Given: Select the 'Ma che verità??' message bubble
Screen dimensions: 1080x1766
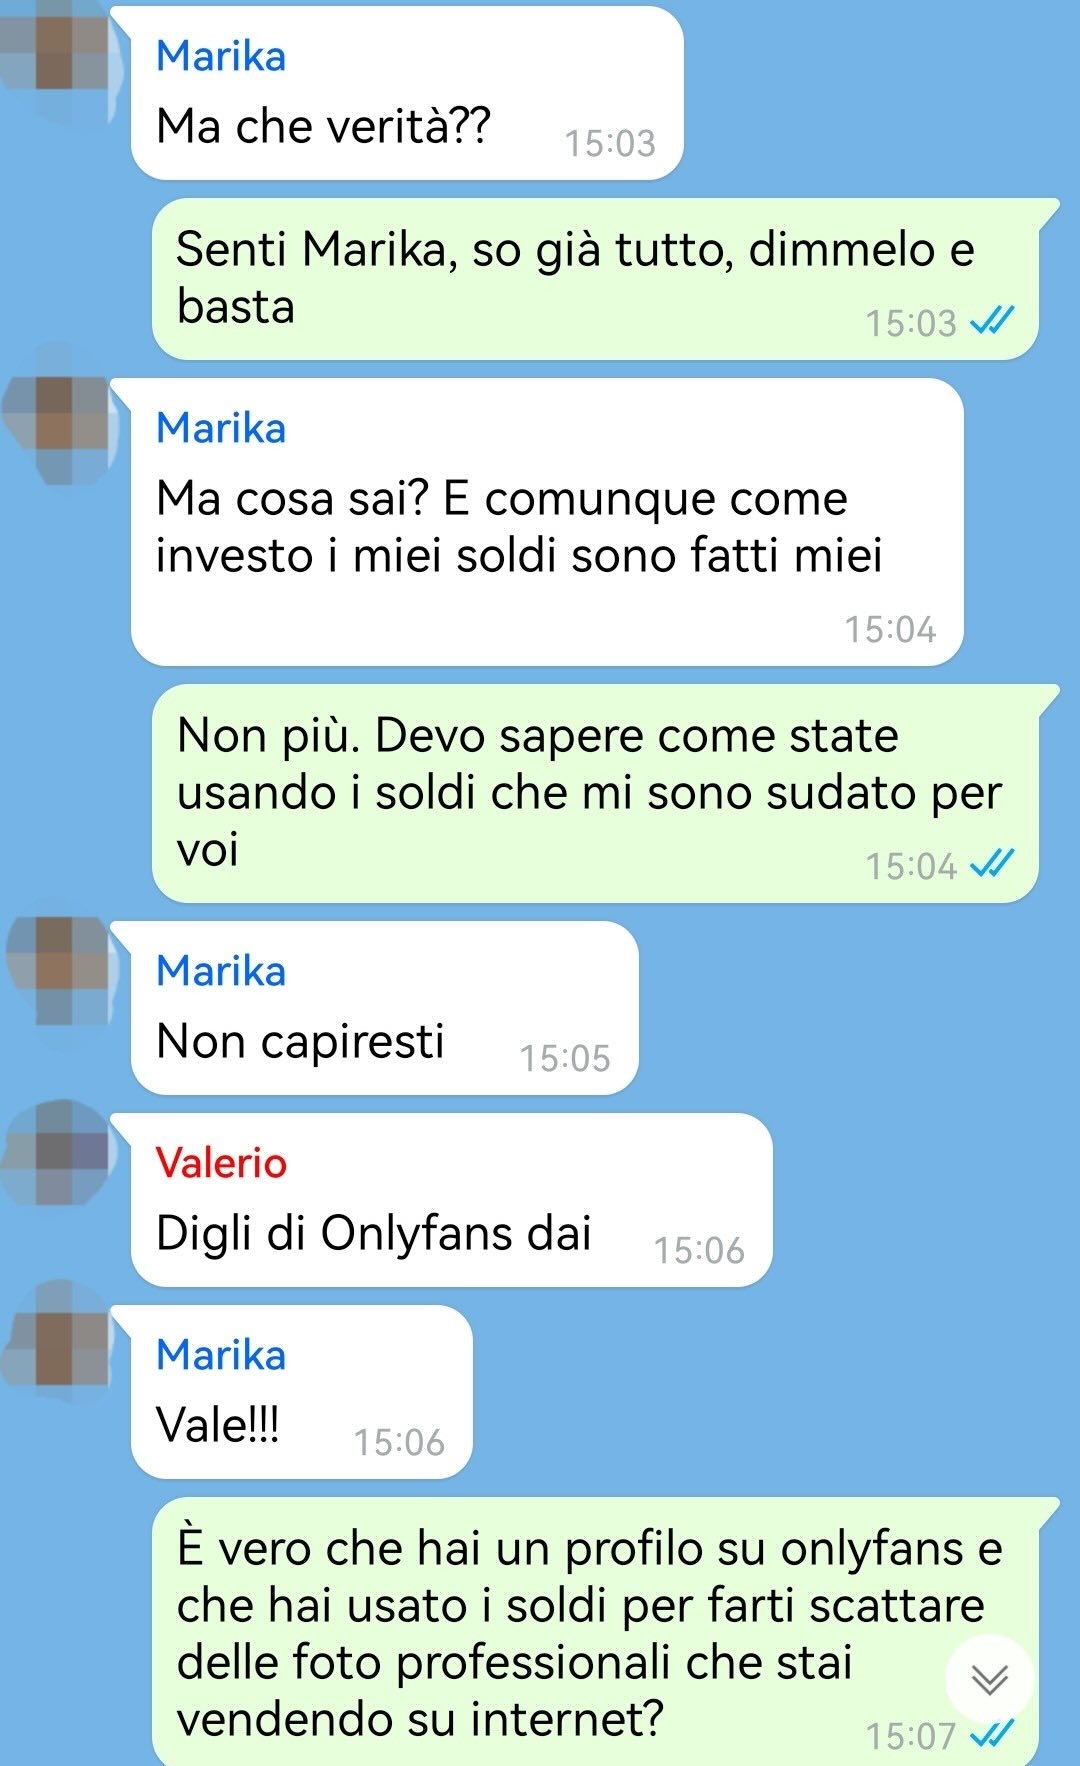Looking at the screenshot, I should [407, 93].
